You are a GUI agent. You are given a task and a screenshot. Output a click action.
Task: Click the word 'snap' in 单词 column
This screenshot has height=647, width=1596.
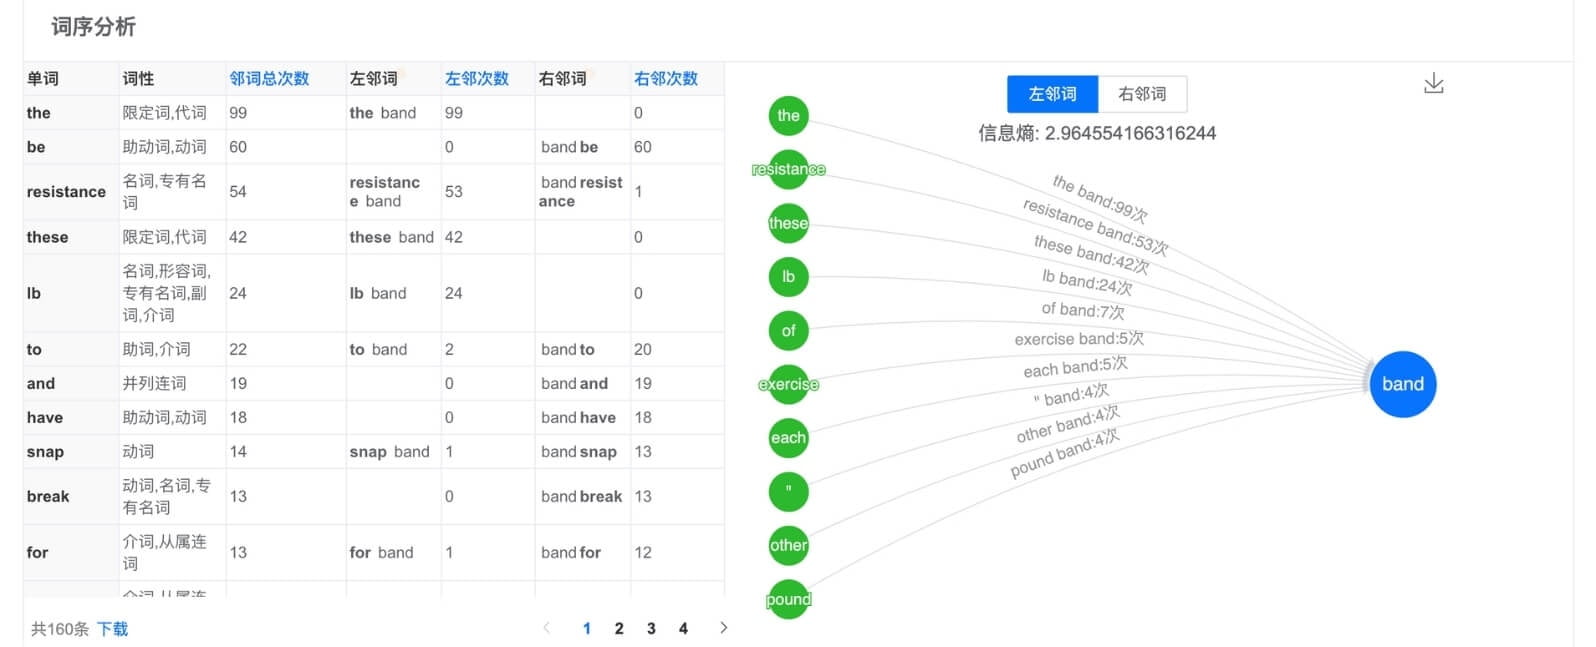coord(45,452)
